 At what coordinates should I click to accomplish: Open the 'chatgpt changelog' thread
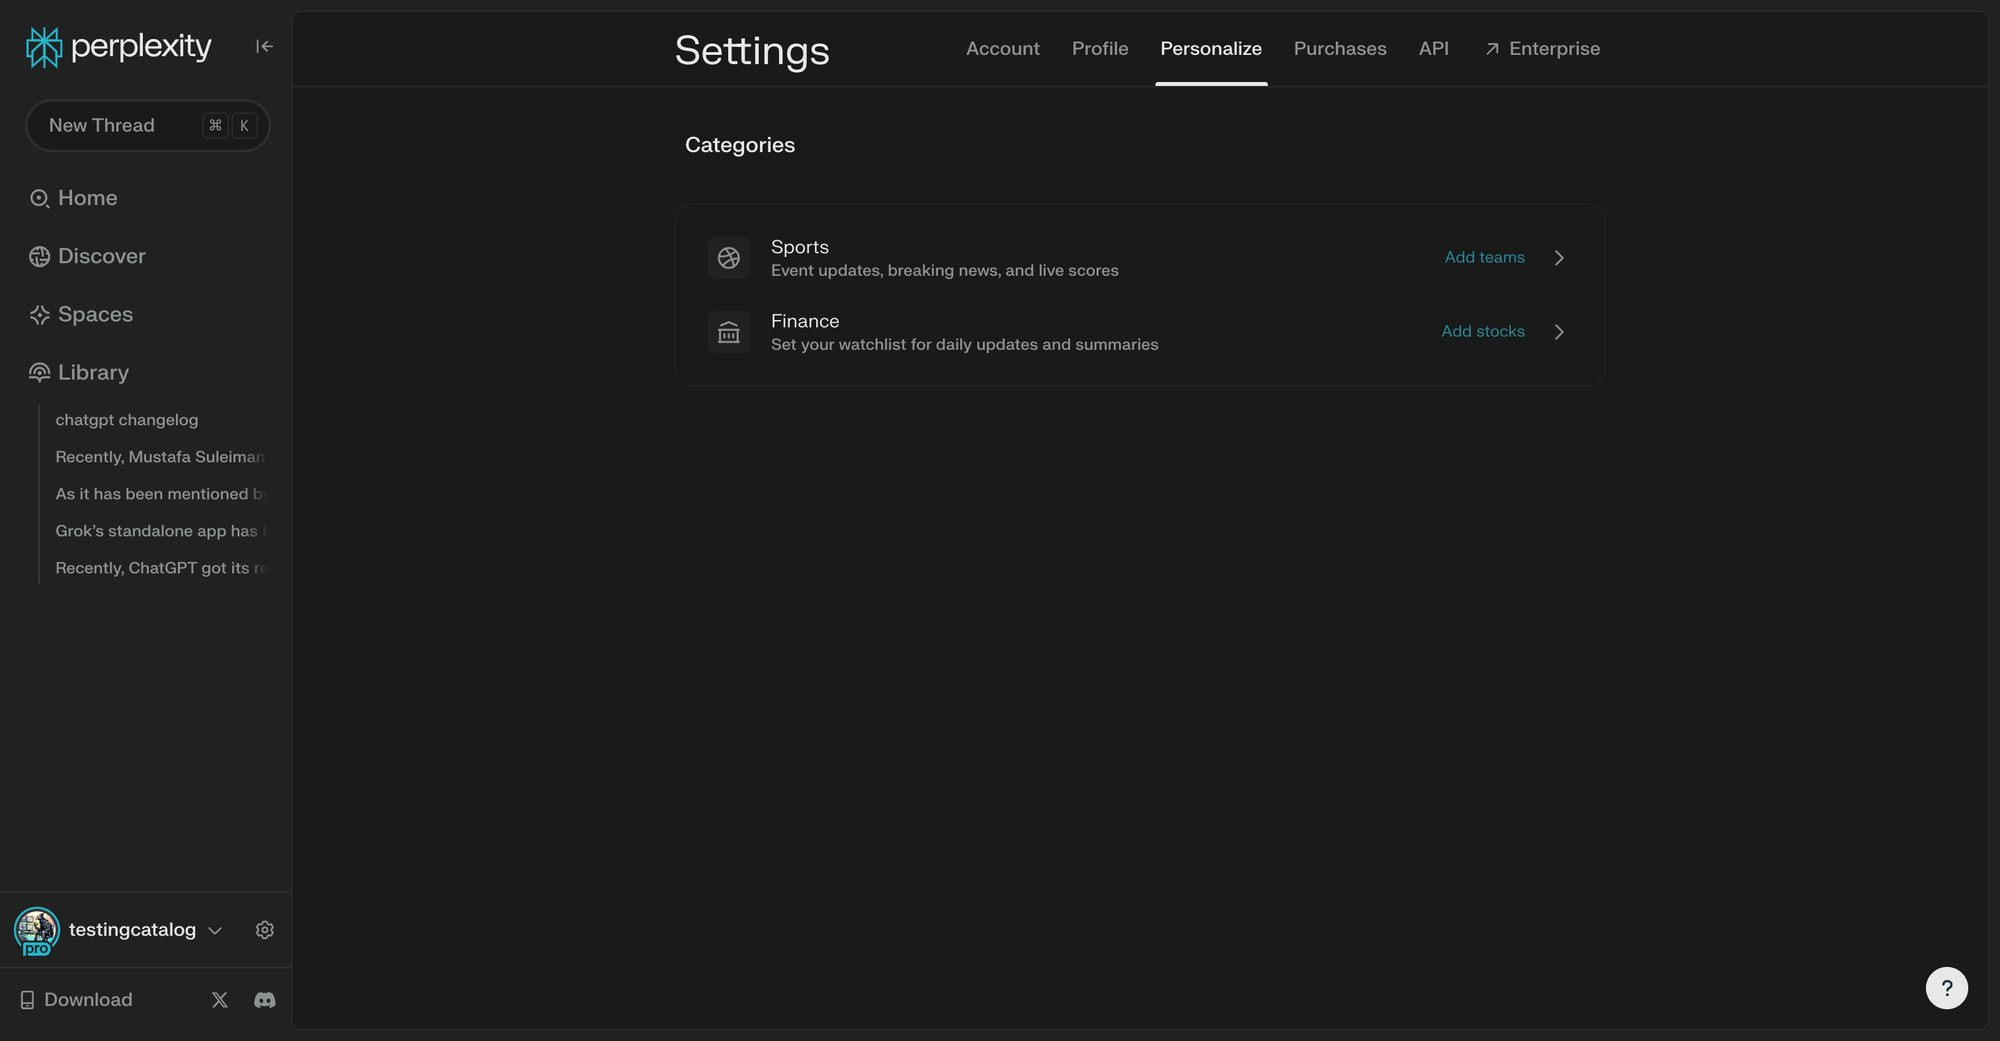127,420
